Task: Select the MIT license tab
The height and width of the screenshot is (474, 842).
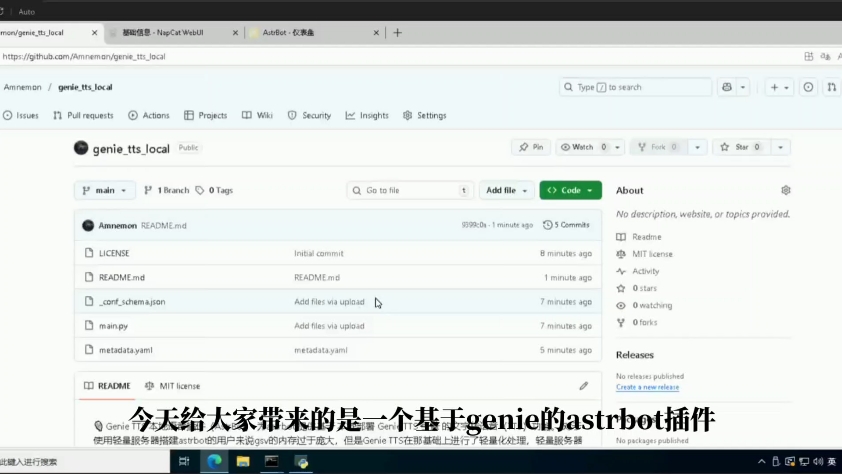Action: [172, 386]
